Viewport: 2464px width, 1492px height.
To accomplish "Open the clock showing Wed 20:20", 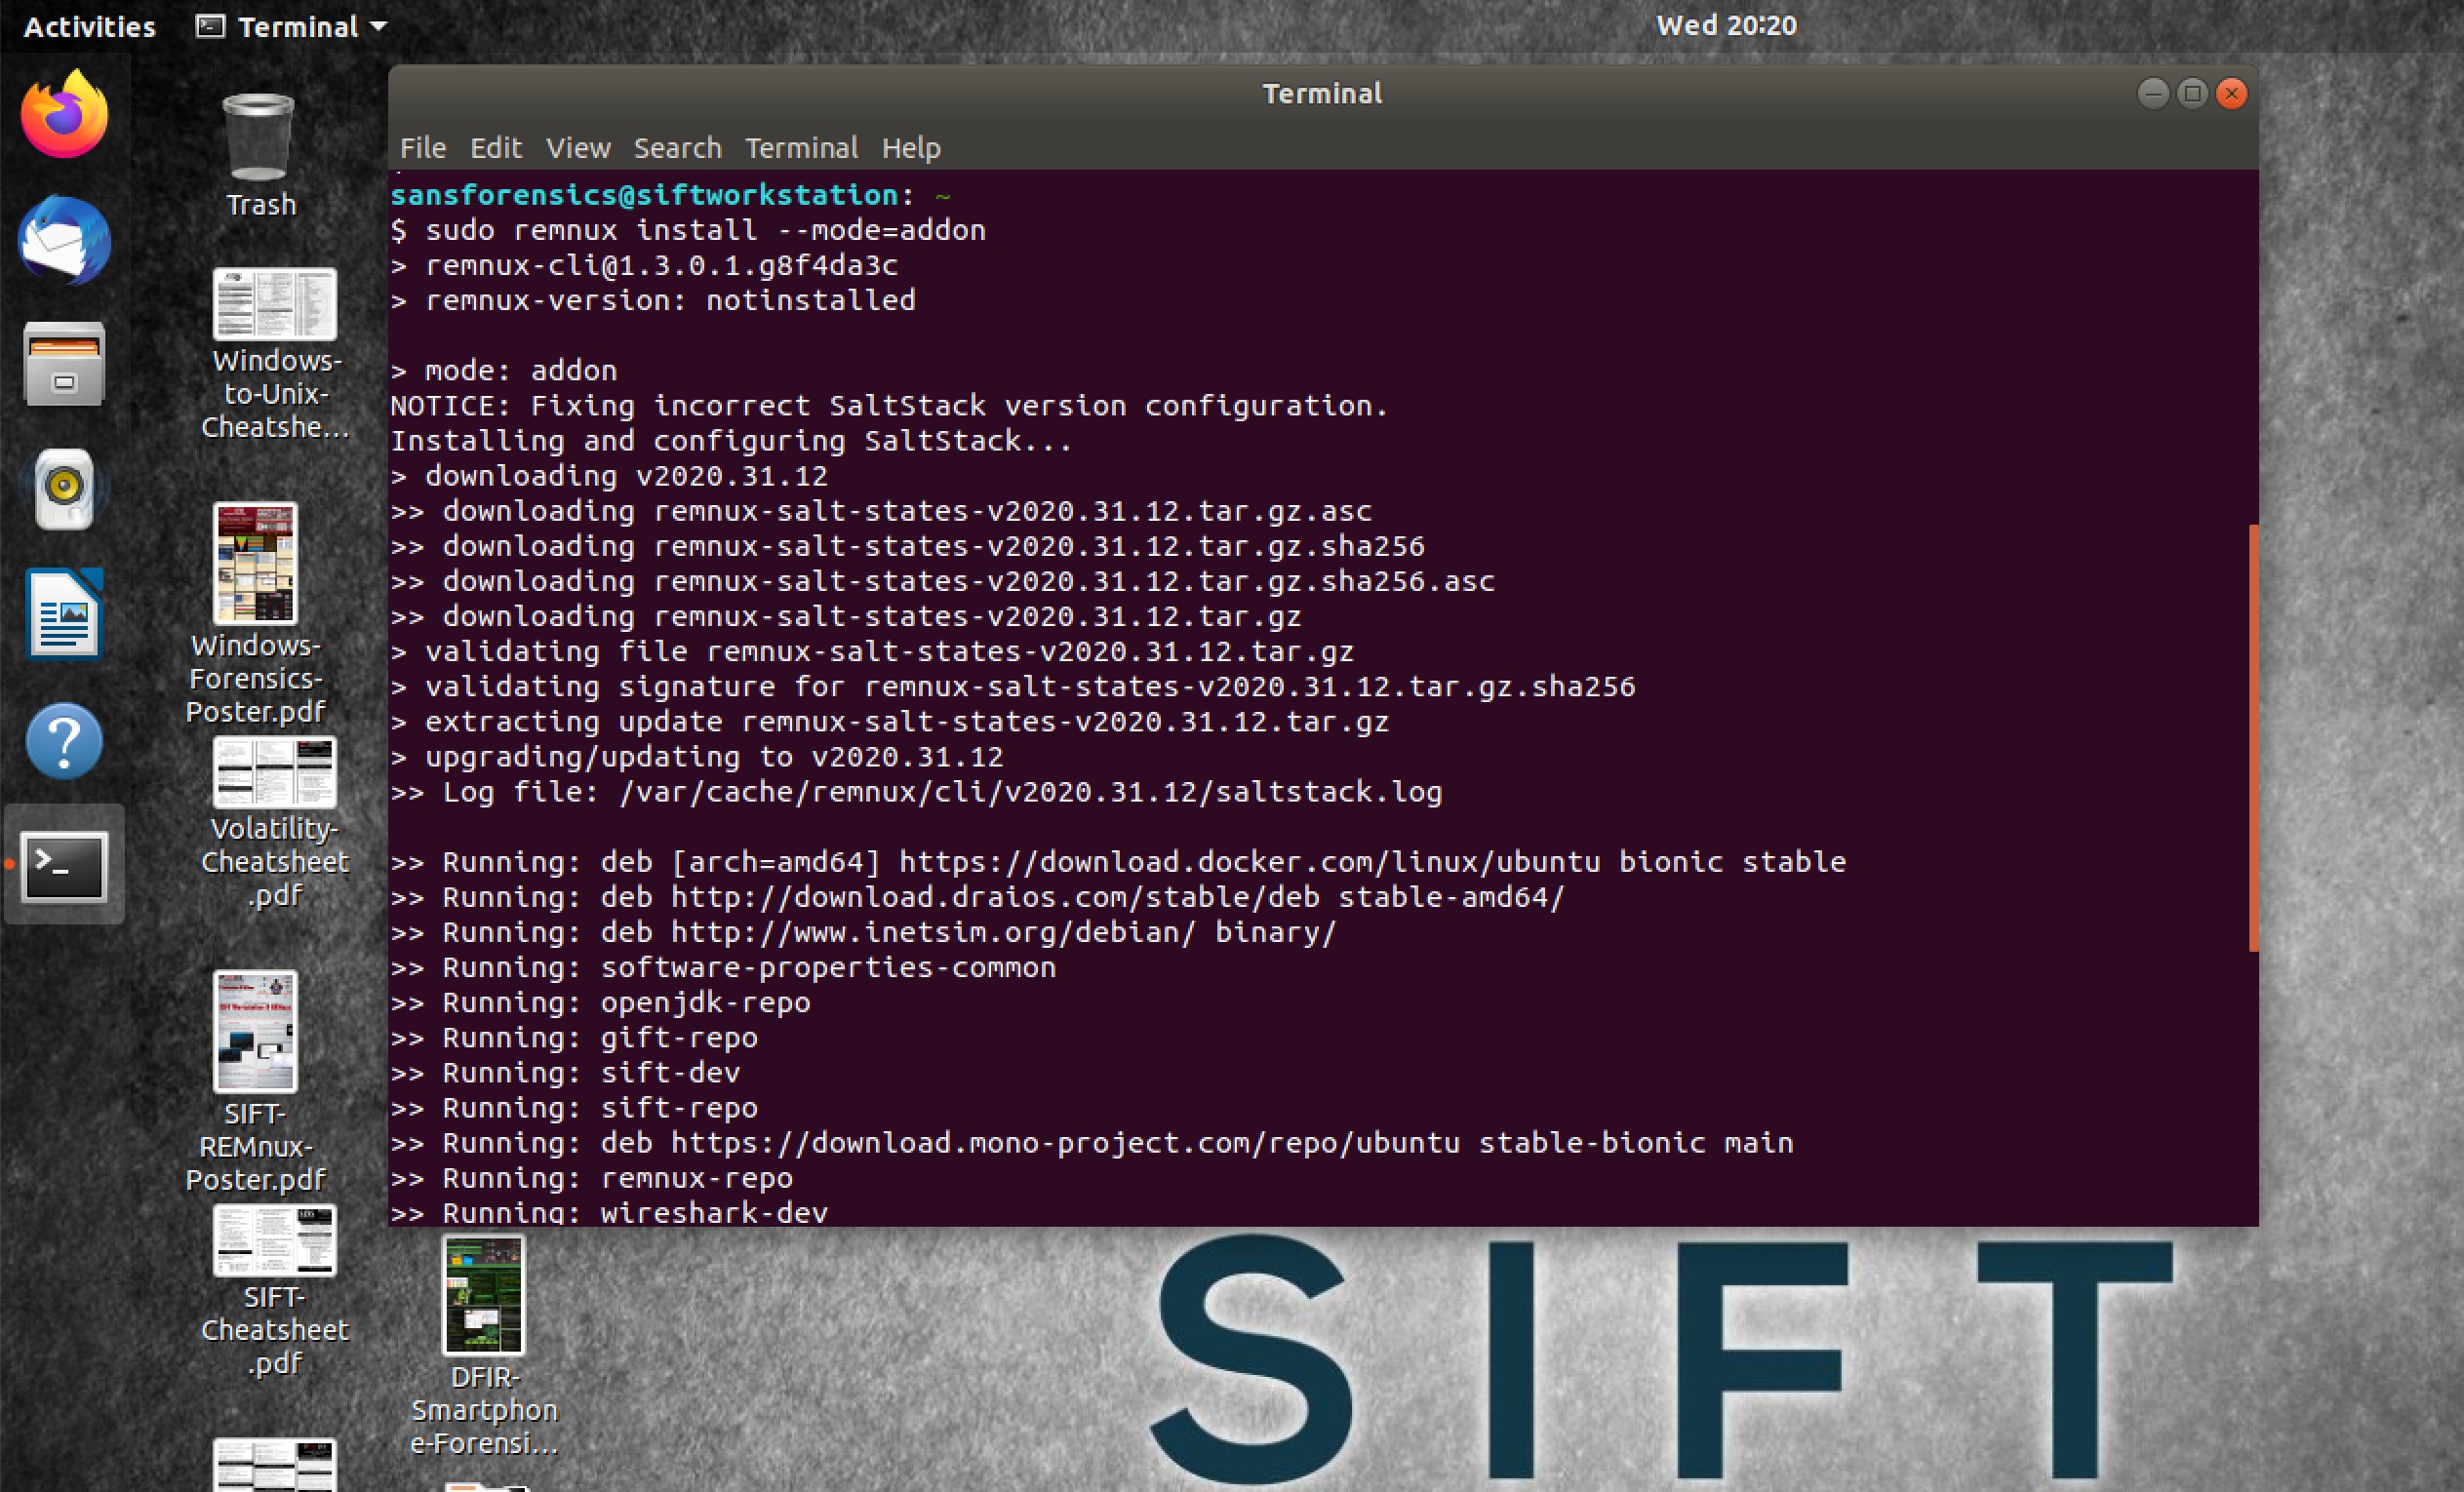I will (x=1726, y=25).
